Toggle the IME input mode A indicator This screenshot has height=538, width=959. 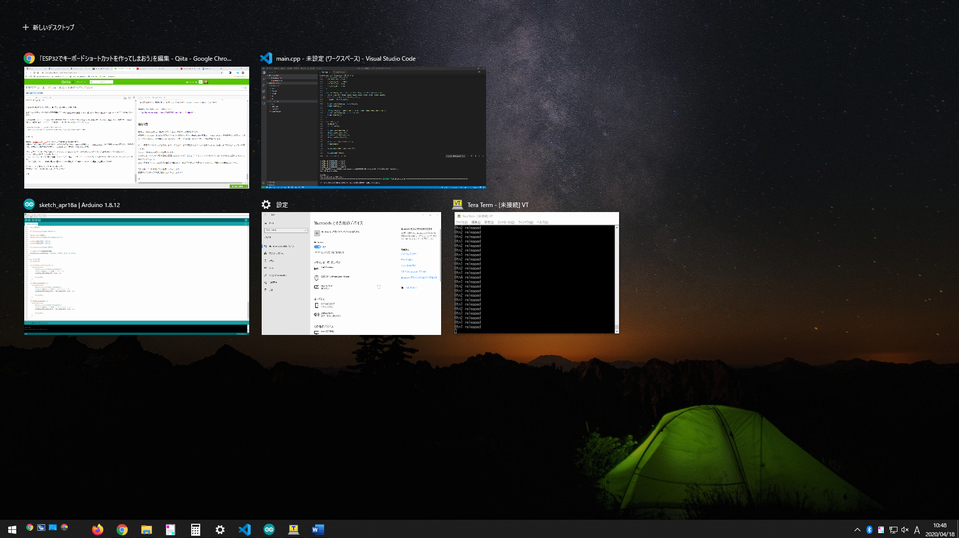pos(917,530)
